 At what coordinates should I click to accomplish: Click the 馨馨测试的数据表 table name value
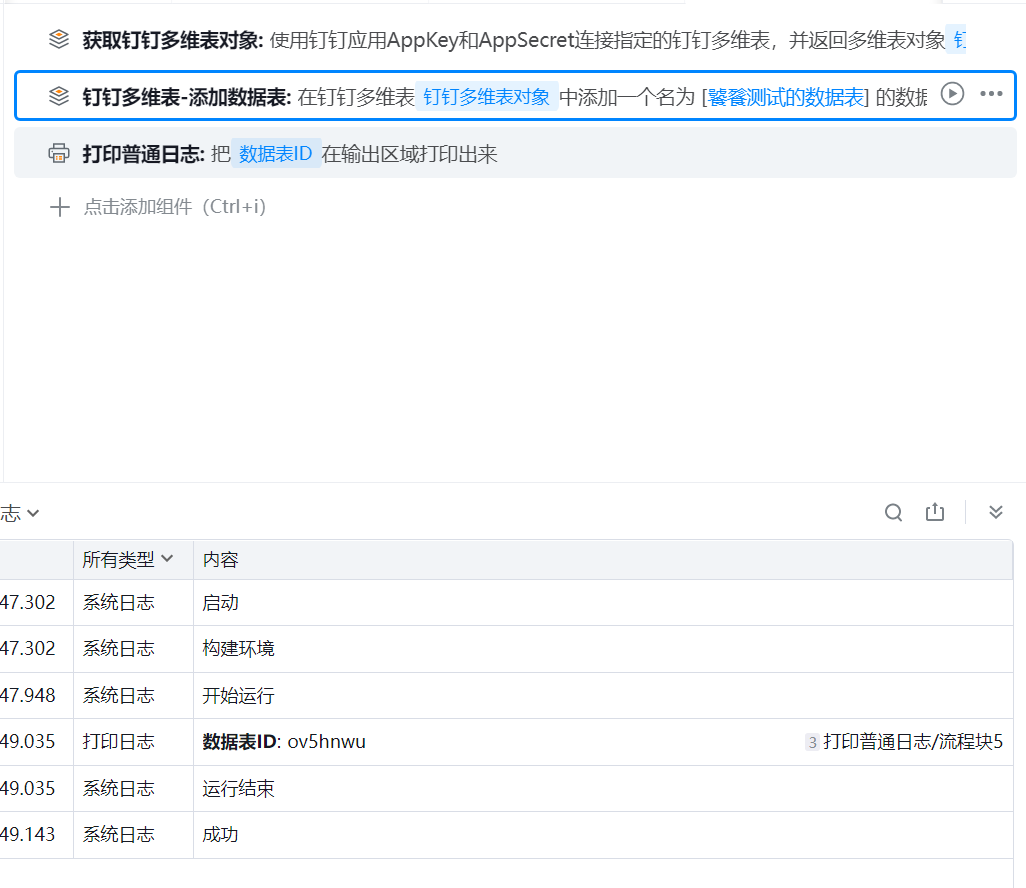coord(787,96)
